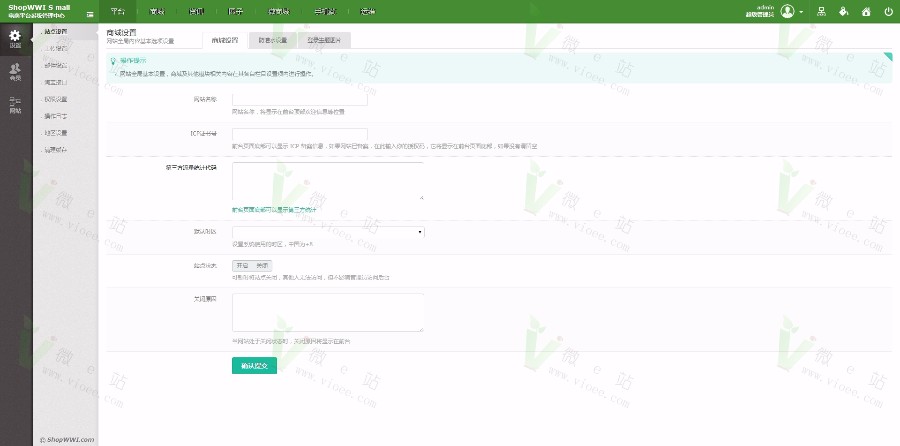
Task: Open the 商城设置 tab
Action: [225, 40]
